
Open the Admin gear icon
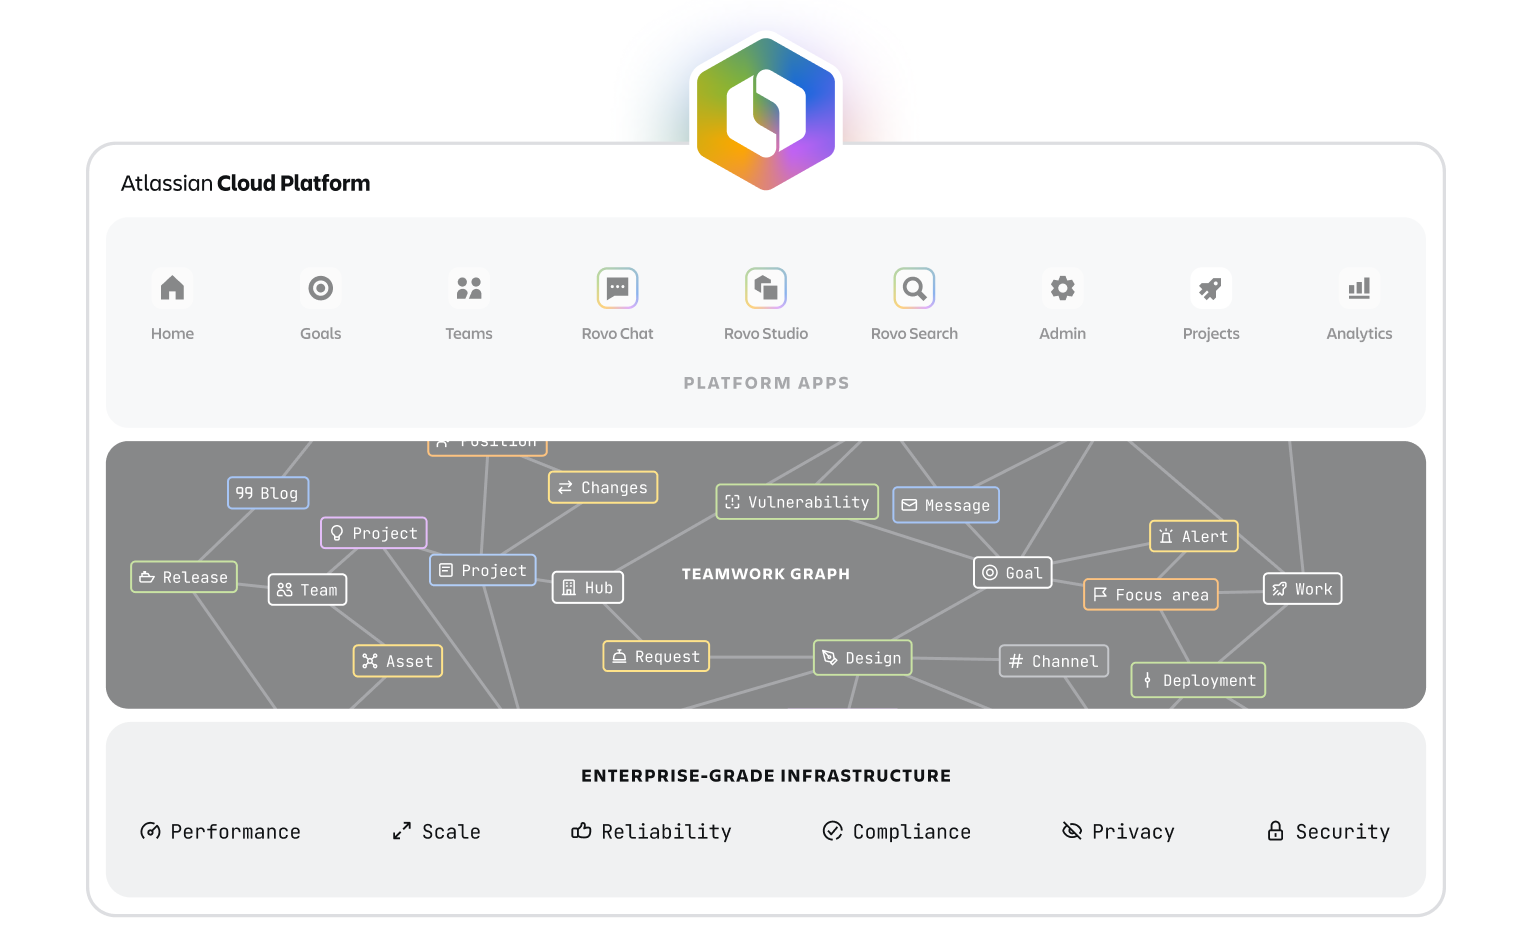(x=1062, y=288)
